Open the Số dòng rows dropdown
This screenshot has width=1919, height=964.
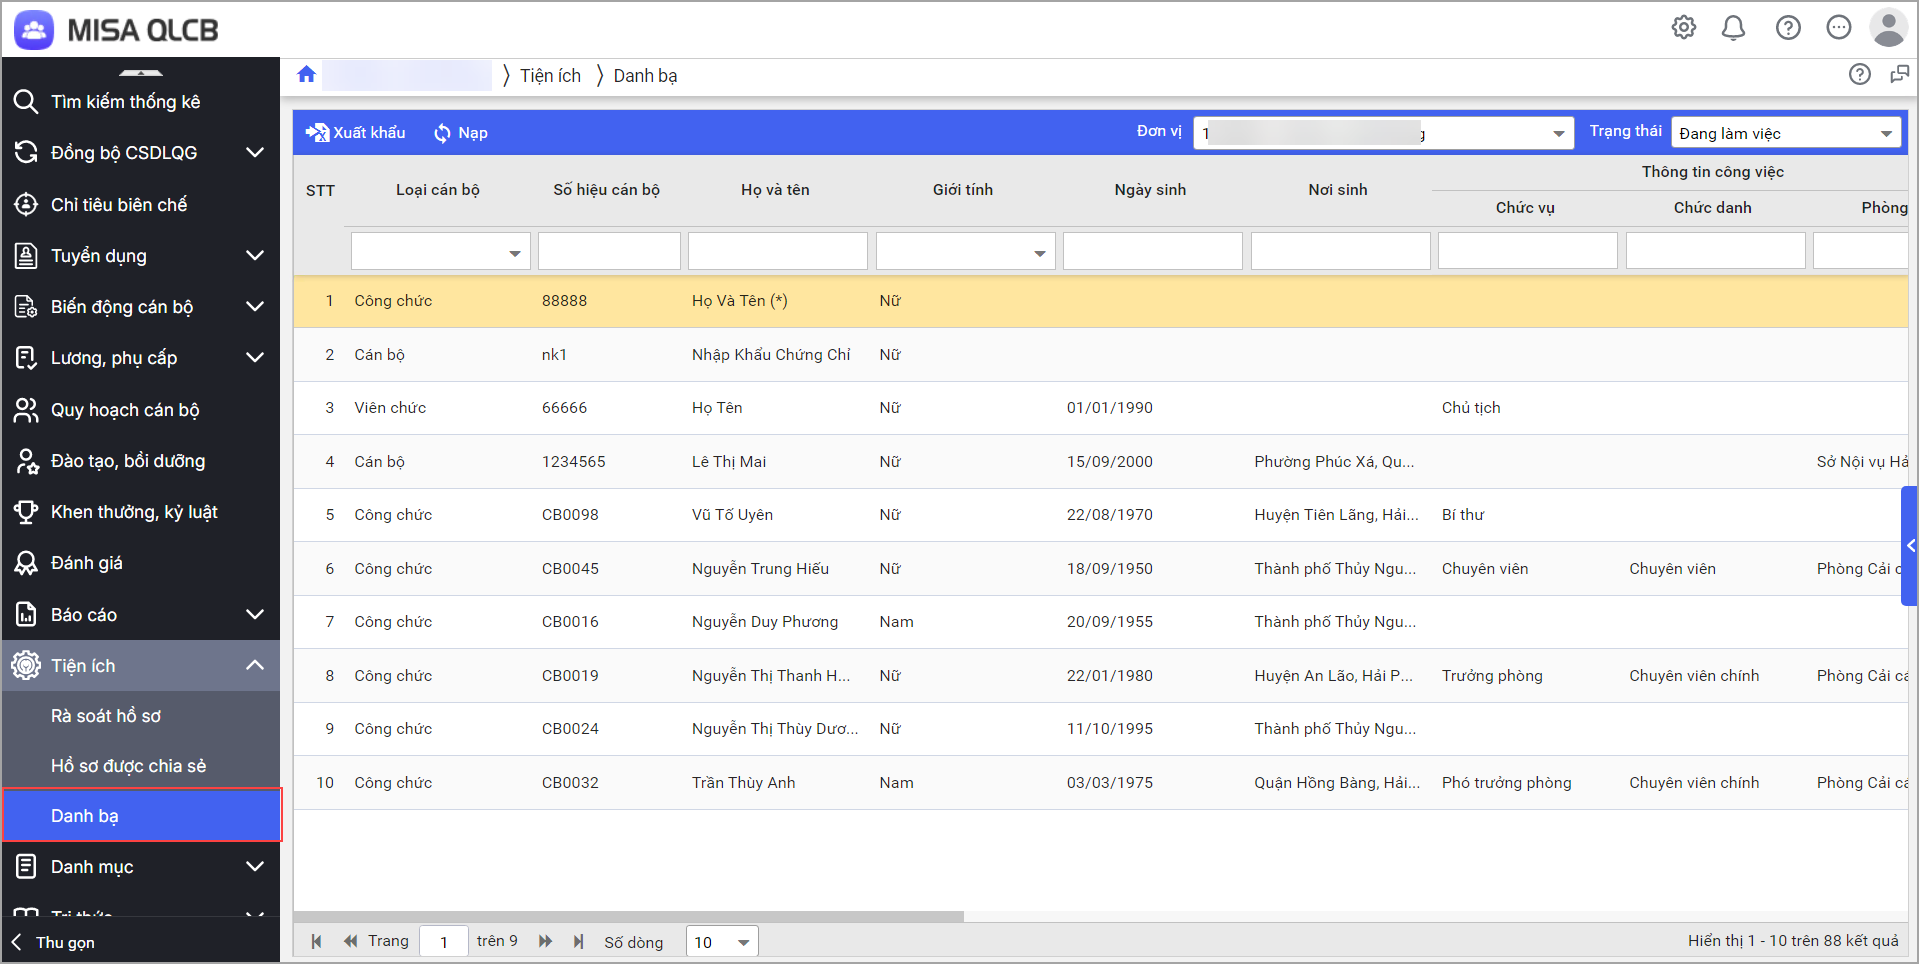(722, 942)
